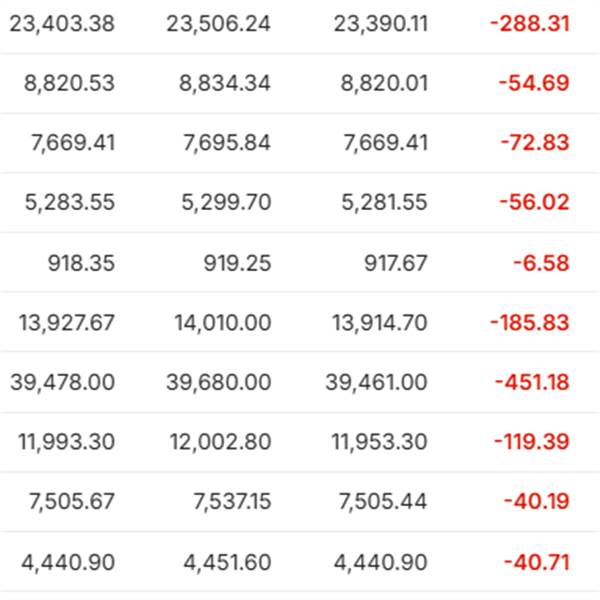Viewport: 600px width, 600px height.
Task: Click the -288.31 change value
Action: pos(530,24)
